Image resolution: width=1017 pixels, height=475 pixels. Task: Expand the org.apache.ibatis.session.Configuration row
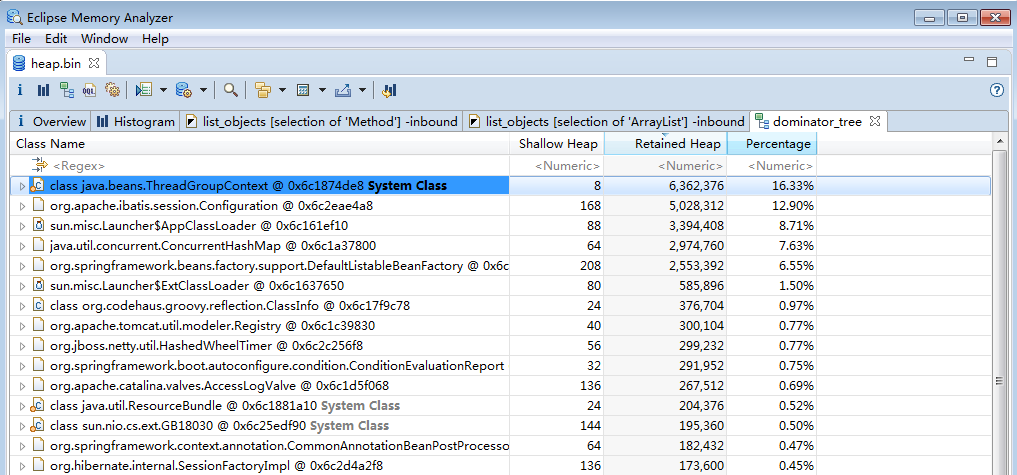23,206
